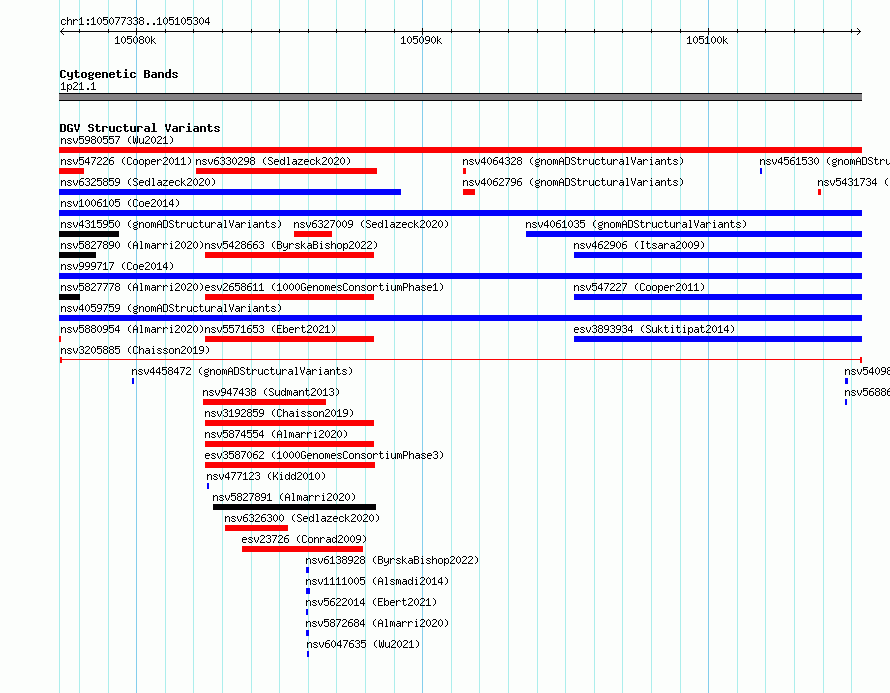This screenshot has width=890, height=693.
Task: Click nsv6327009 (Sedlazeck2020) label
Action: 371,224
